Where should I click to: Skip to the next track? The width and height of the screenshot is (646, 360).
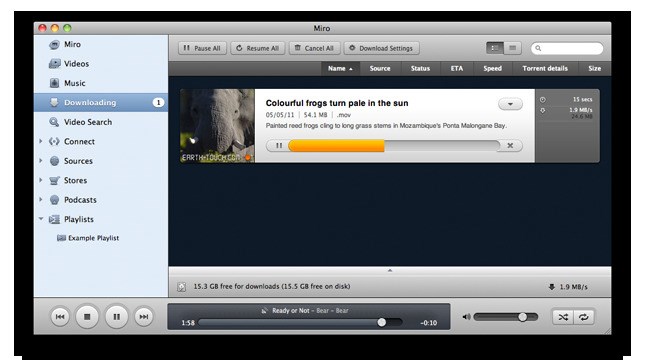[143, 317]
